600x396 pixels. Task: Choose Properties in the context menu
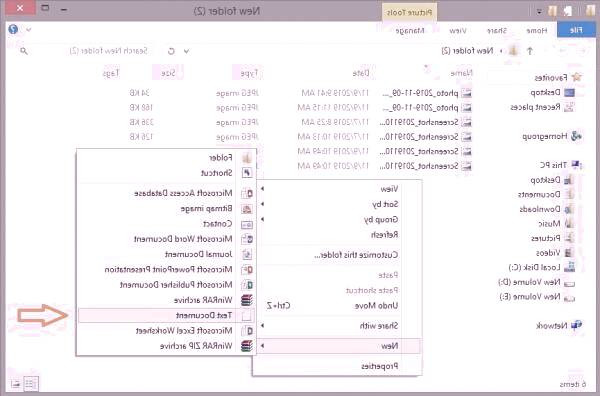(x=380, y=367)
